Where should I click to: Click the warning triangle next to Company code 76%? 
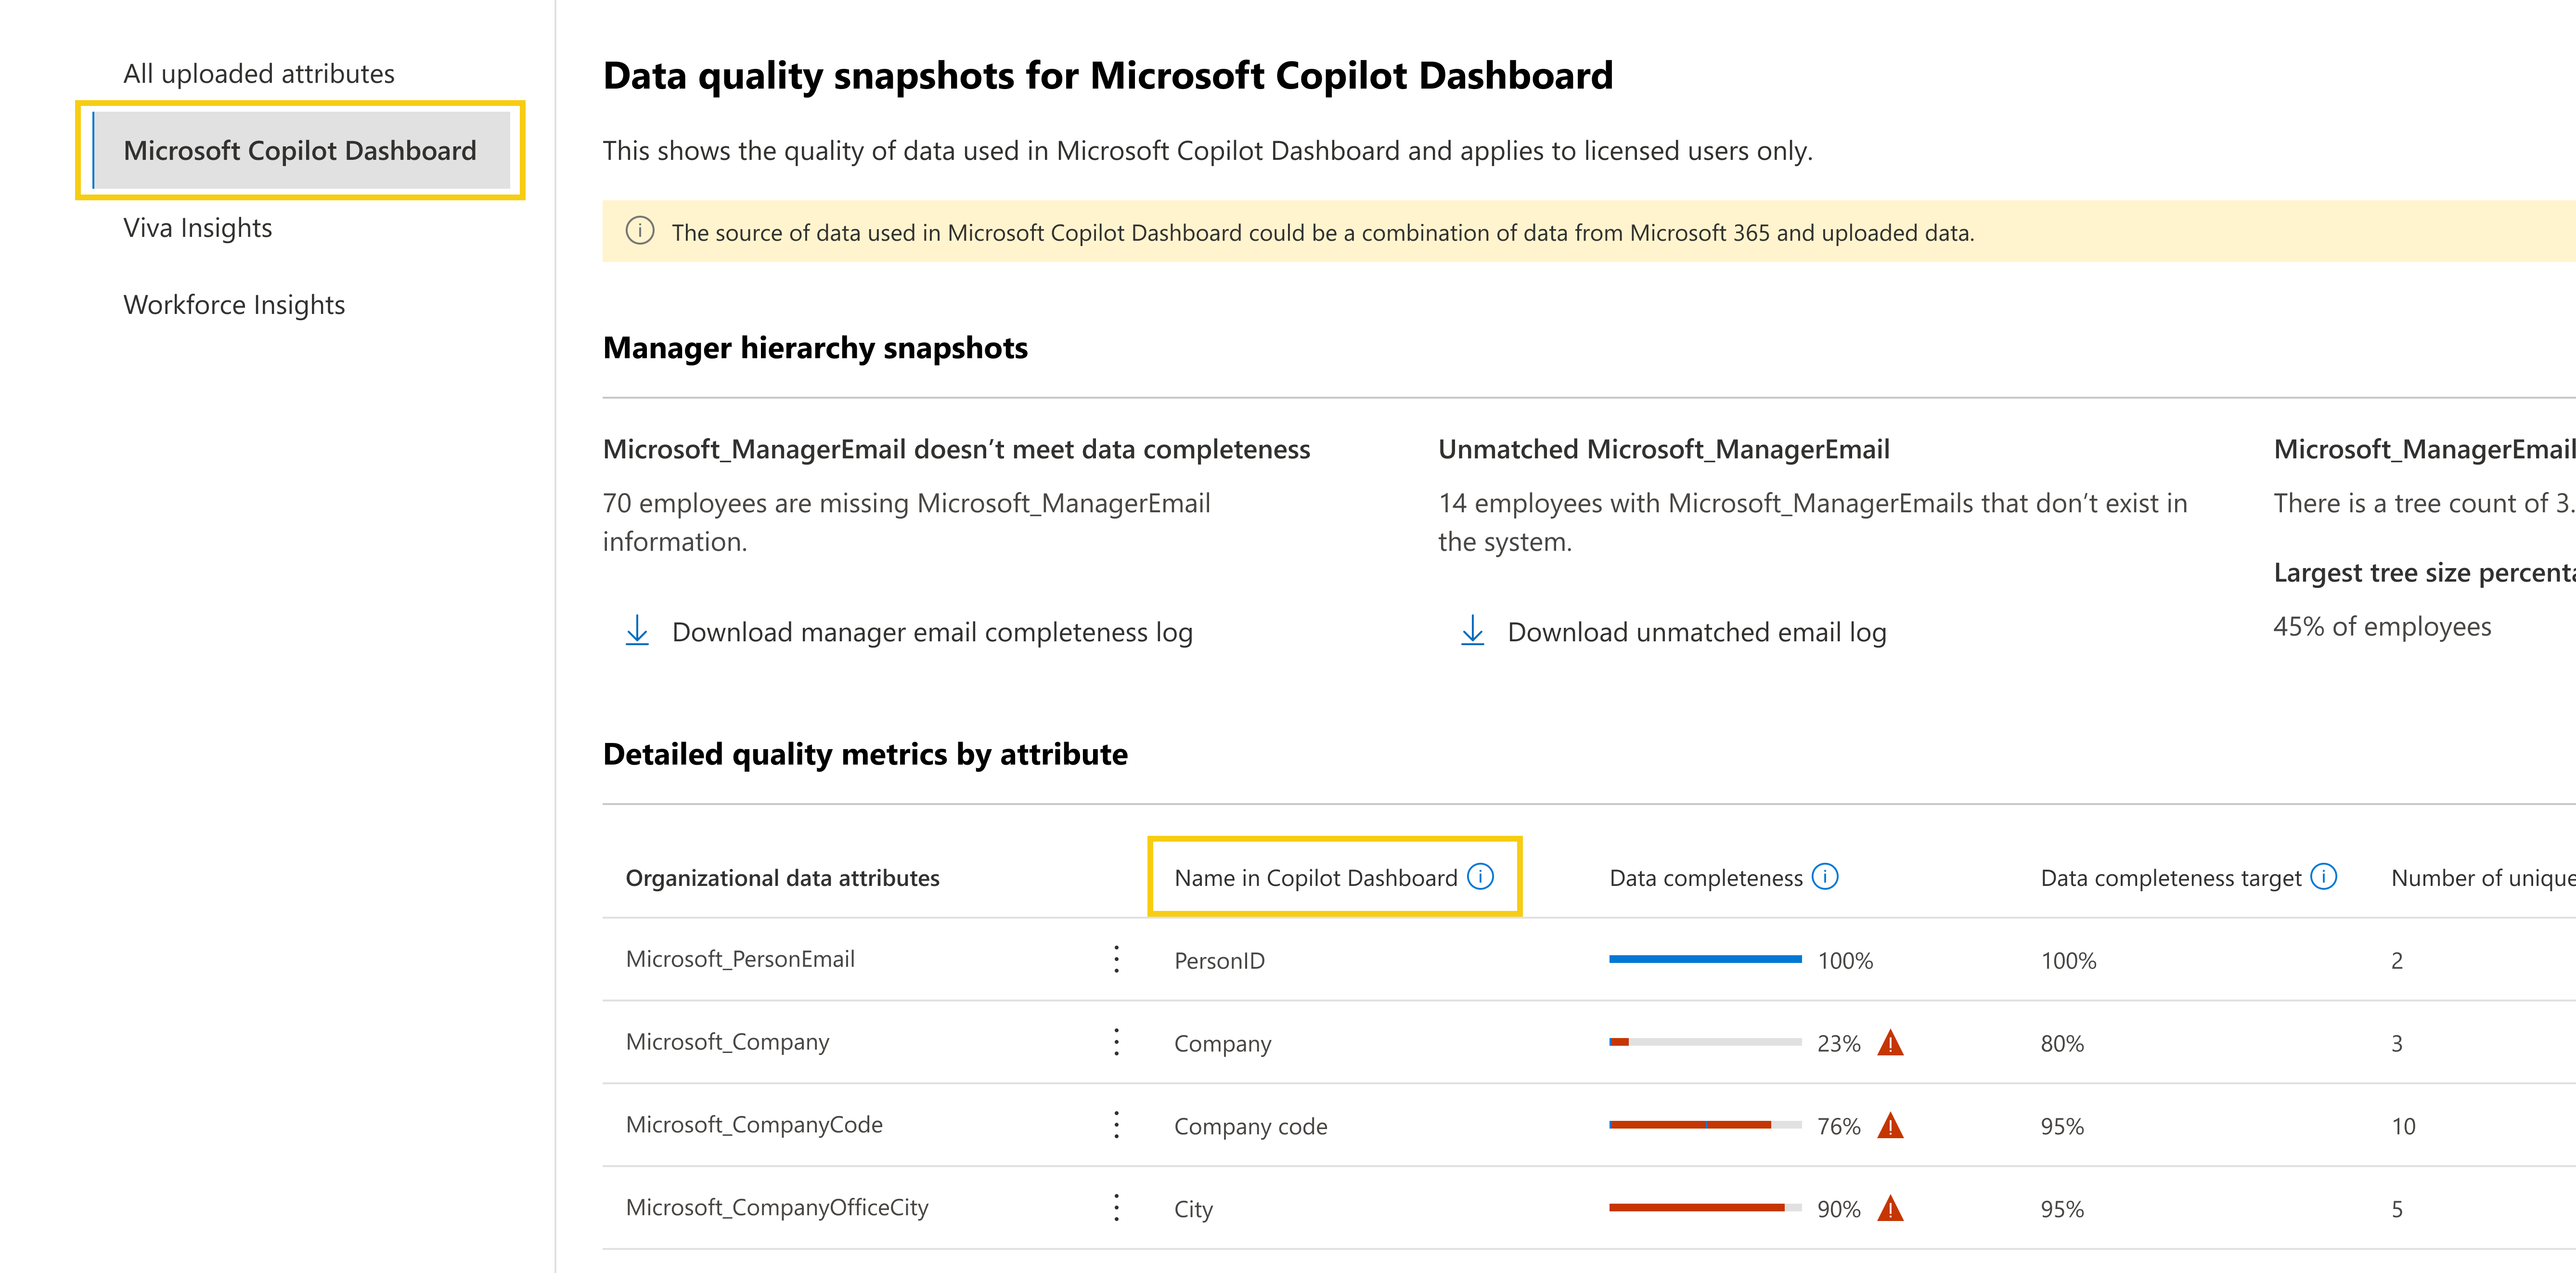1892,1126
